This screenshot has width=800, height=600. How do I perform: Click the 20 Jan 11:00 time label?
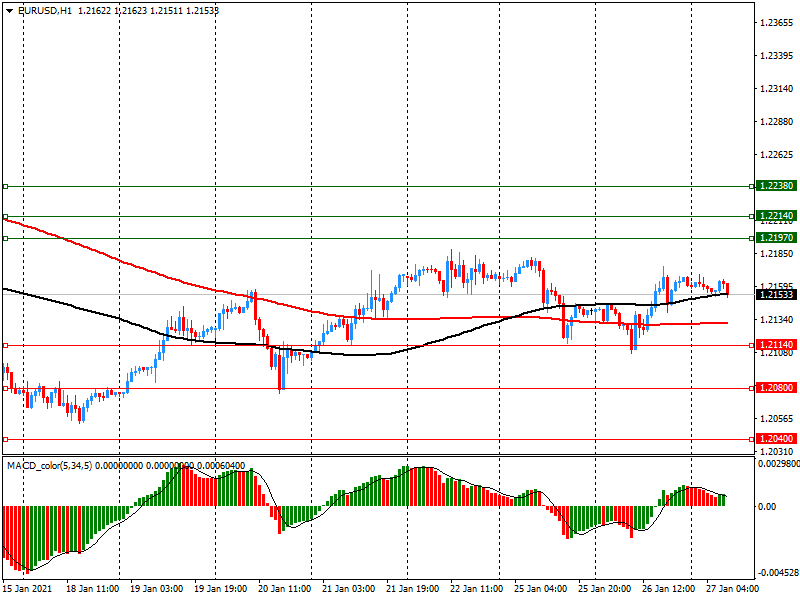(285, 589)
